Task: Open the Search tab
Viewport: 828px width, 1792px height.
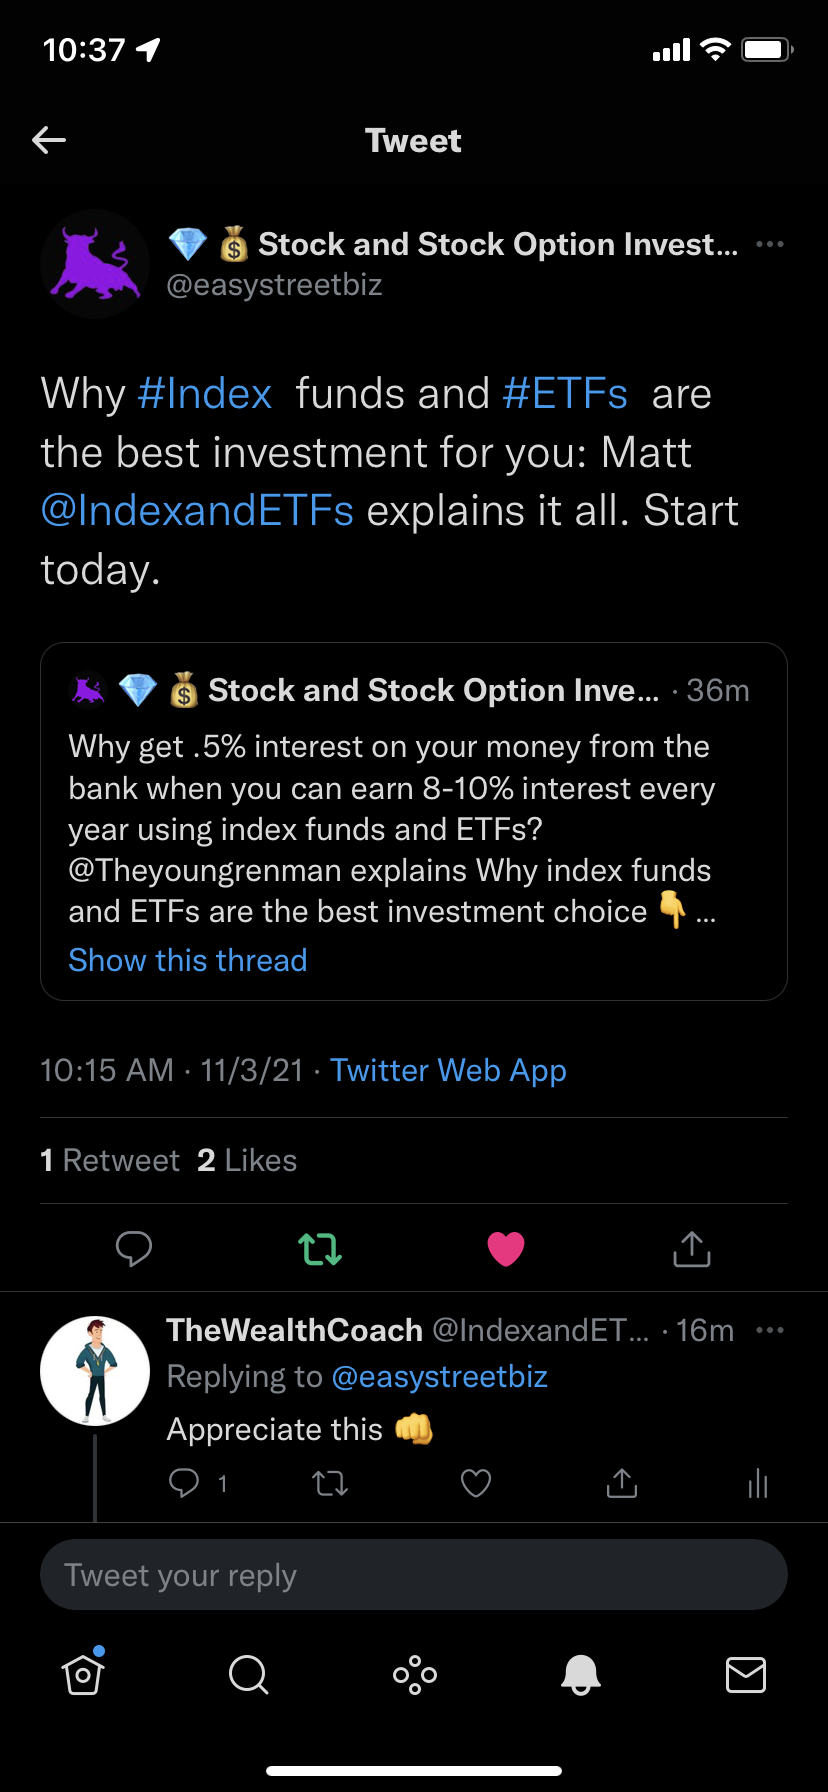Action: pos(248,1674)
